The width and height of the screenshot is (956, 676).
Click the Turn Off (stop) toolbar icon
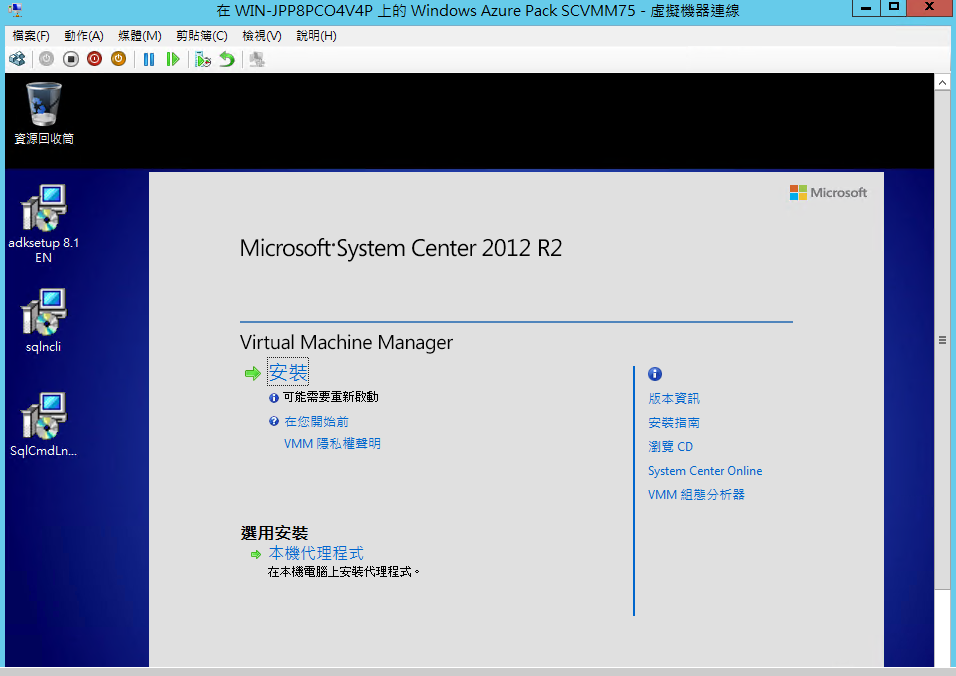pyautogui.click(x=71, y=59)
